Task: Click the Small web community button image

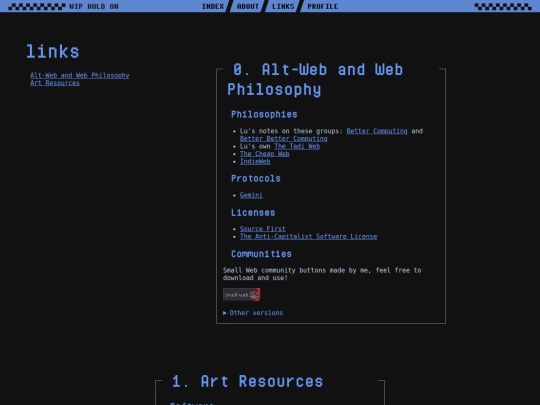Action: coord(241,294)
